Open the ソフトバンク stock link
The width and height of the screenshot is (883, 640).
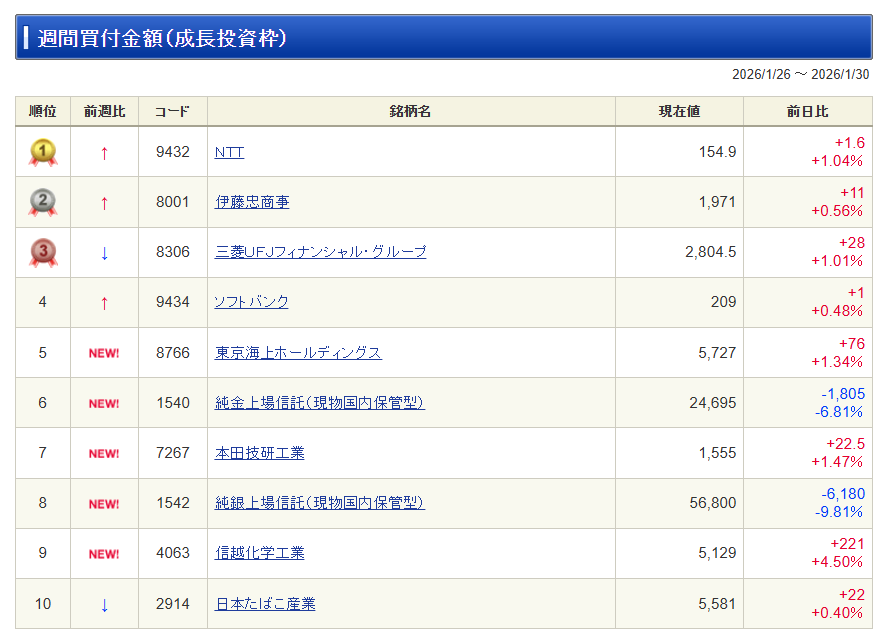click(x=251, y=302)
